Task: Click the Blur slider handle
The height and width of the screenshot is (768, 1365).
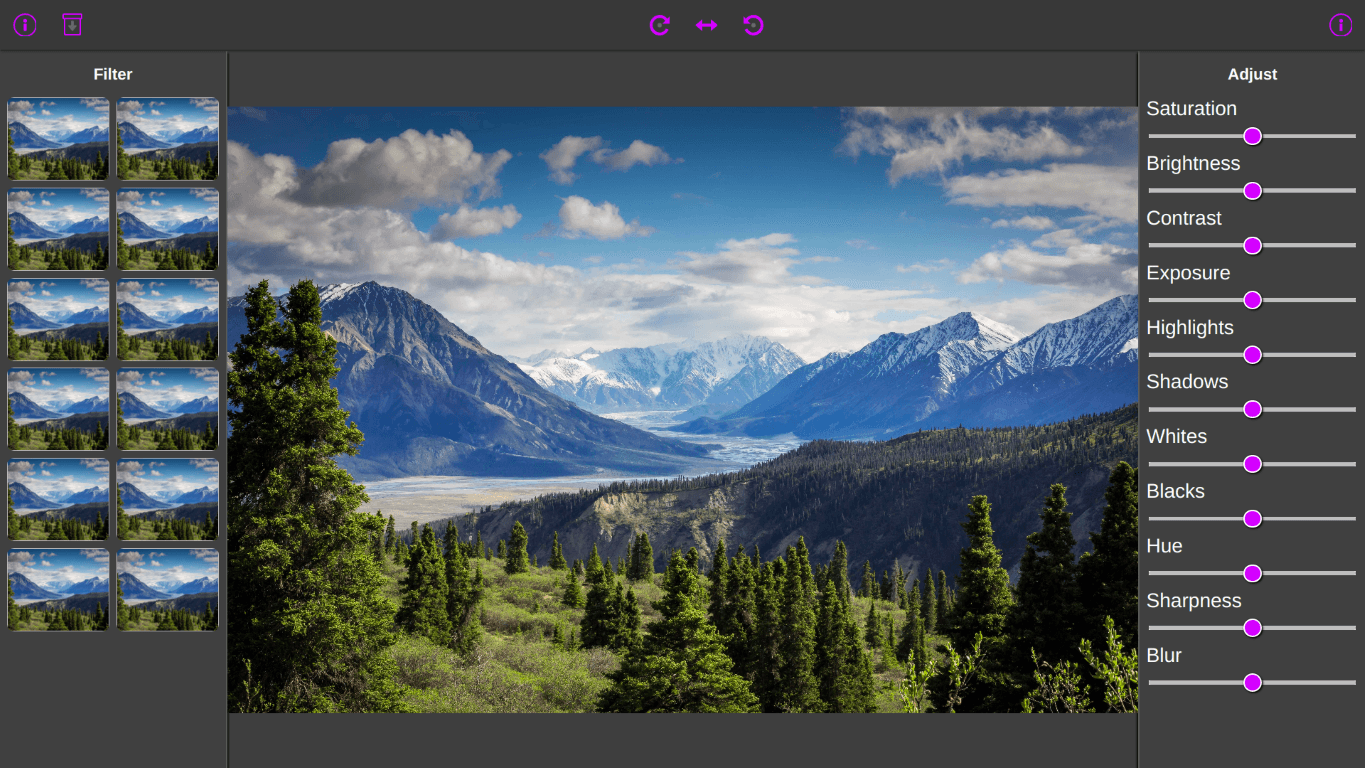Action: [1252, 683]
